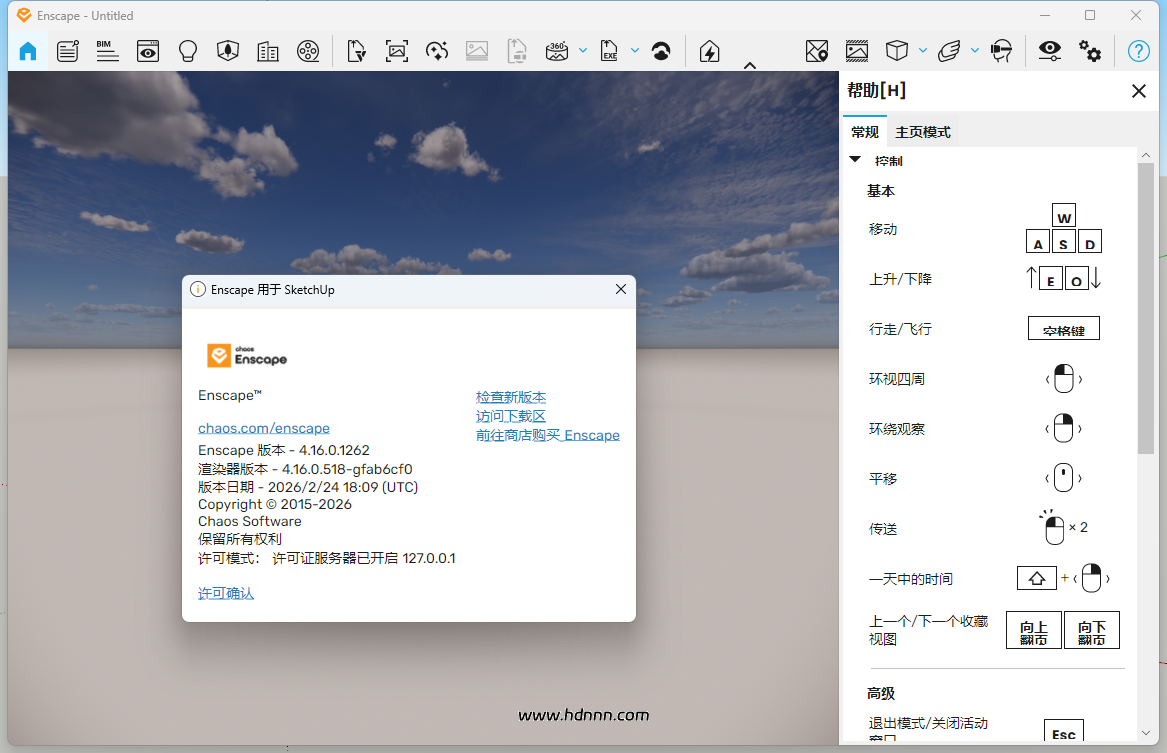Open dropdown arrow beside 360 panorama icon

point(583,51)
